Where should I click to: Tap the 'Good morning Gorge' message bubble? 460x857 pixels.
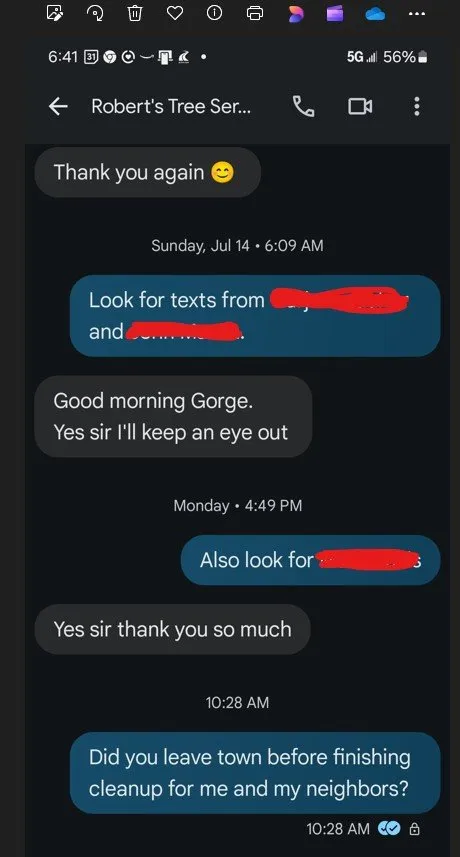click(x=173, y=416)
